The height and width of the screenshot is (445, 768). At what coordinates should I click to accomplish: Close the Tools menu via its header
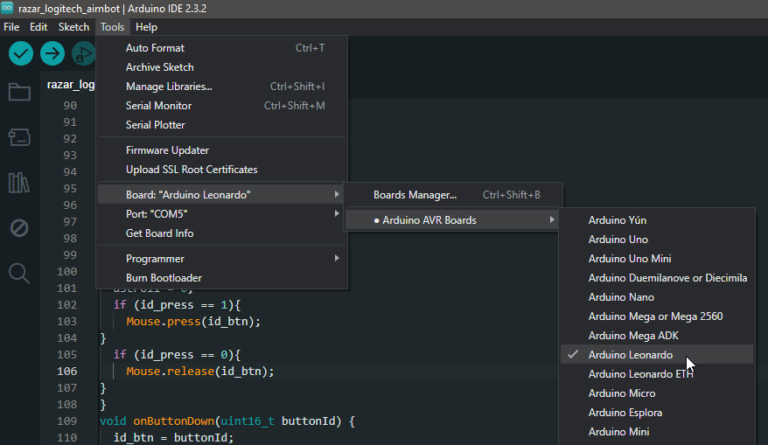point(112,27)
